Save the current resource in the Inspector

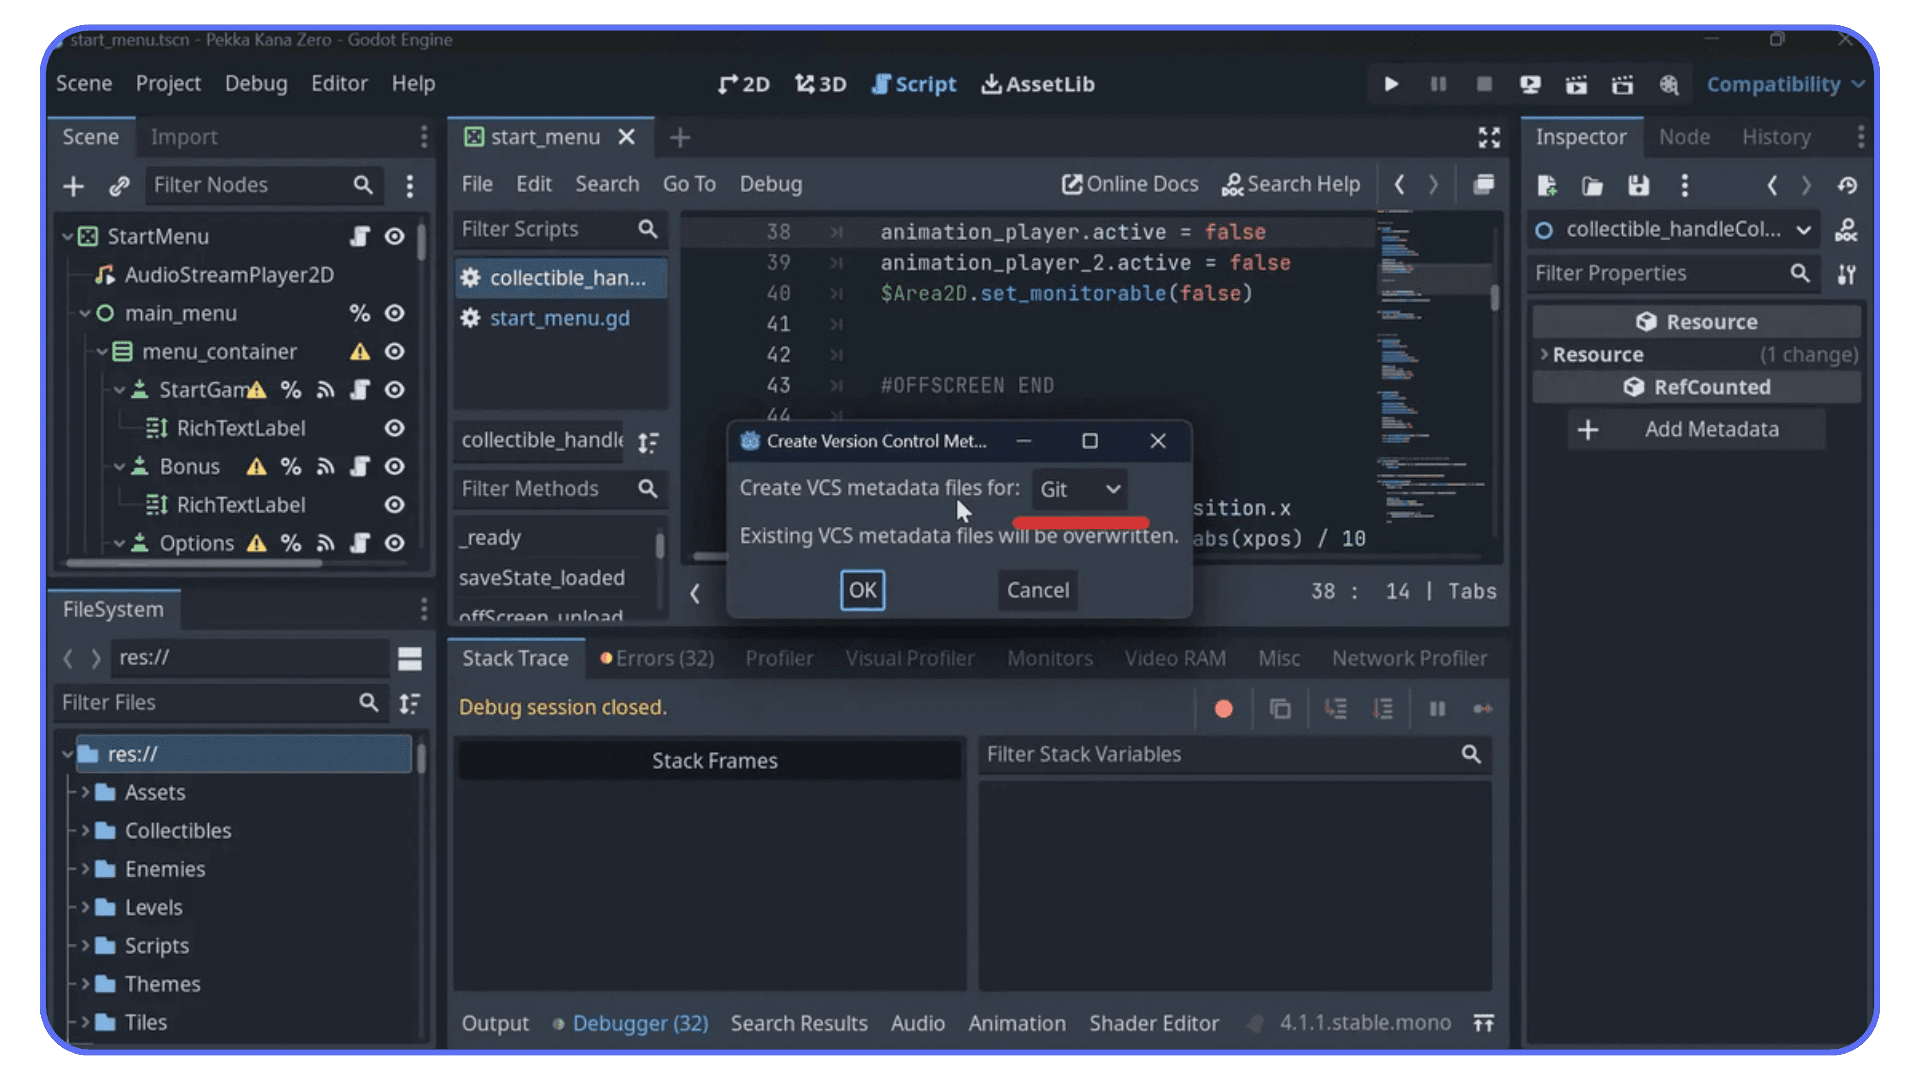[1637, 186]
